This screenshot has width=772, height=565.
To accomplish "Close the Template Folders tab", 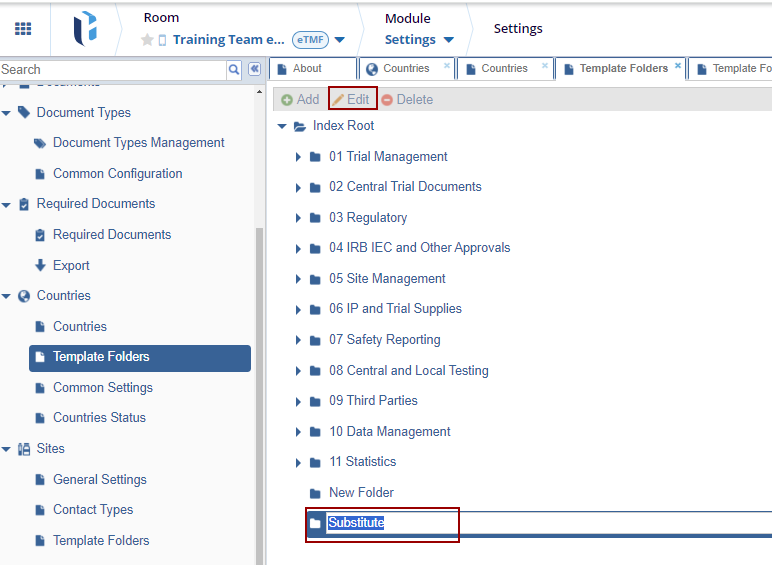I will (678, 66).
